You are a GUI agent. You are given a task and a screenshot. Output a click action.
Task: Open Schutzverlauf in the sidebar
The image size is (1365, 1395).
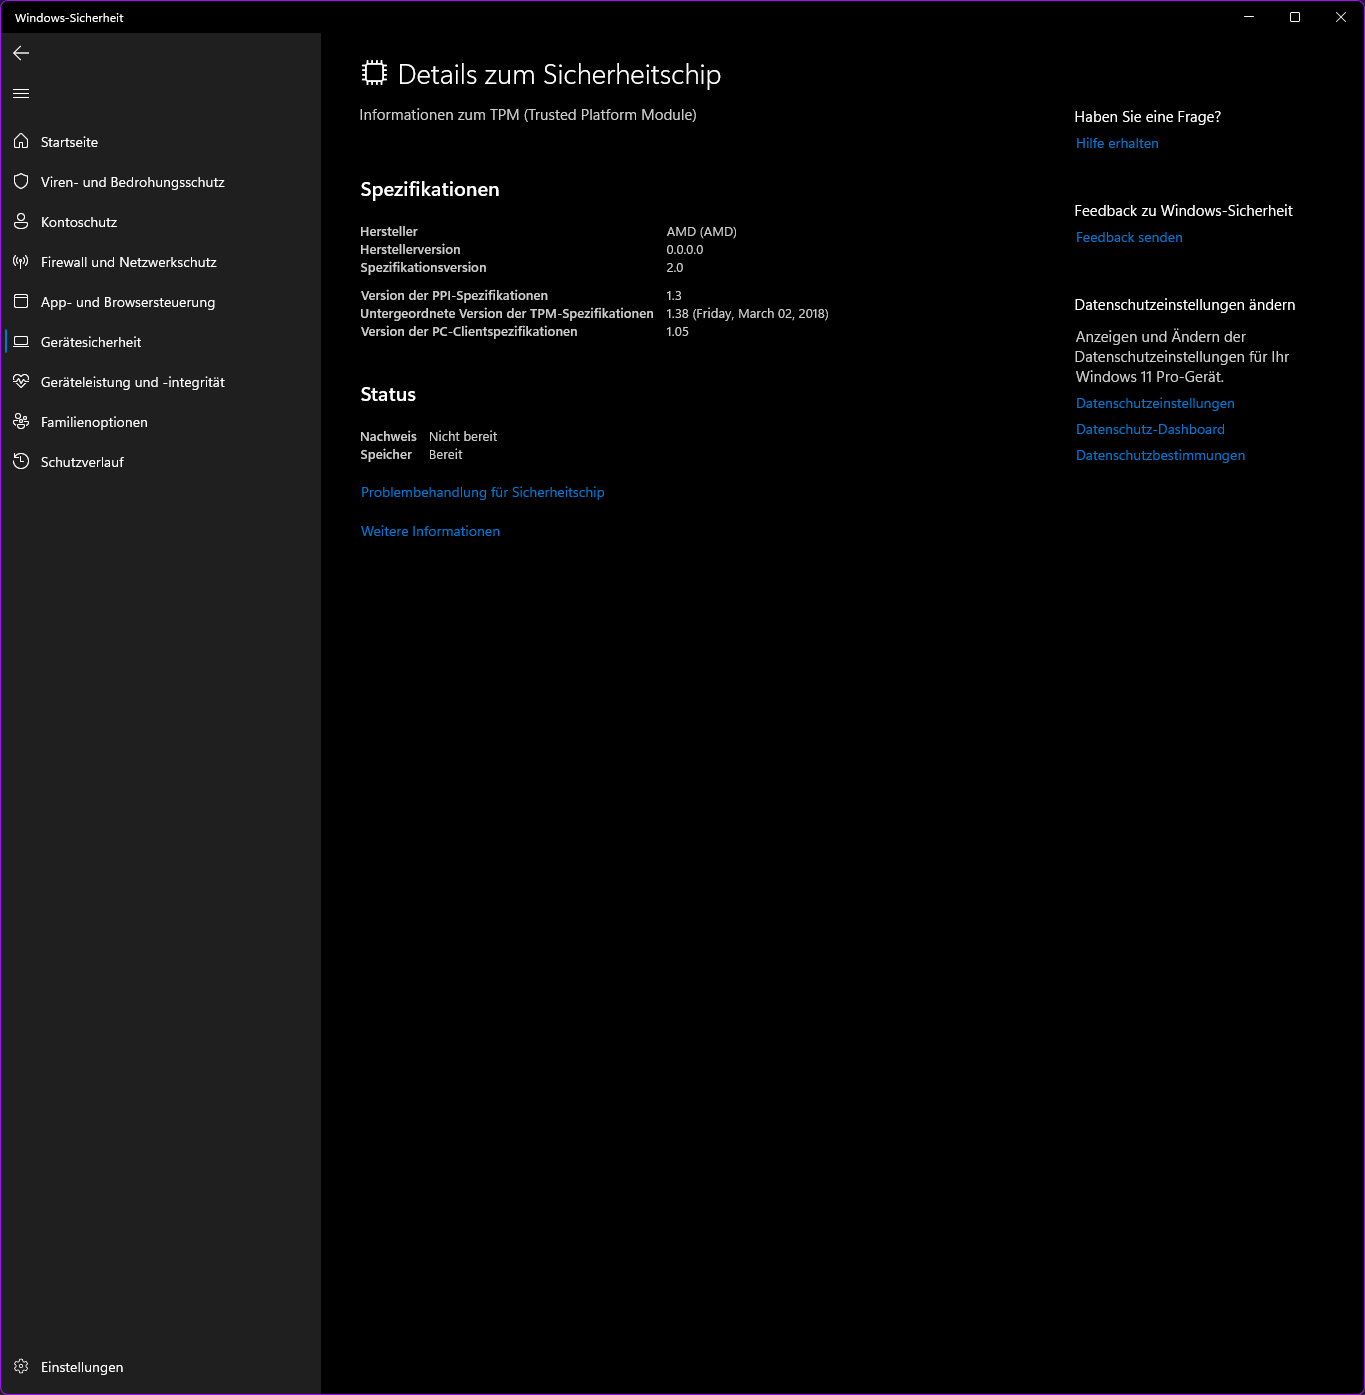click(161, 462)
